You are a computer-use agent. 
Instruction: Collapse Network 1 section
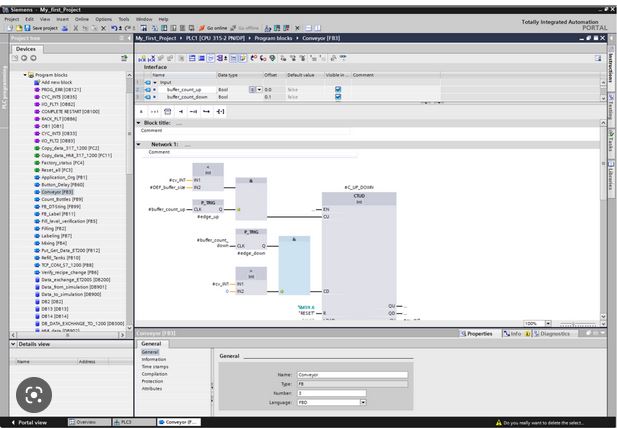[139, 144]
